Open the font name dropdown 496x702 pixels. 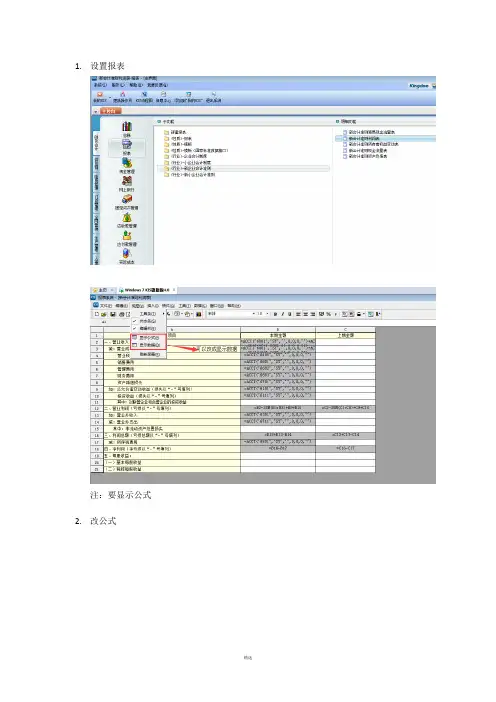tap(231, 314)
